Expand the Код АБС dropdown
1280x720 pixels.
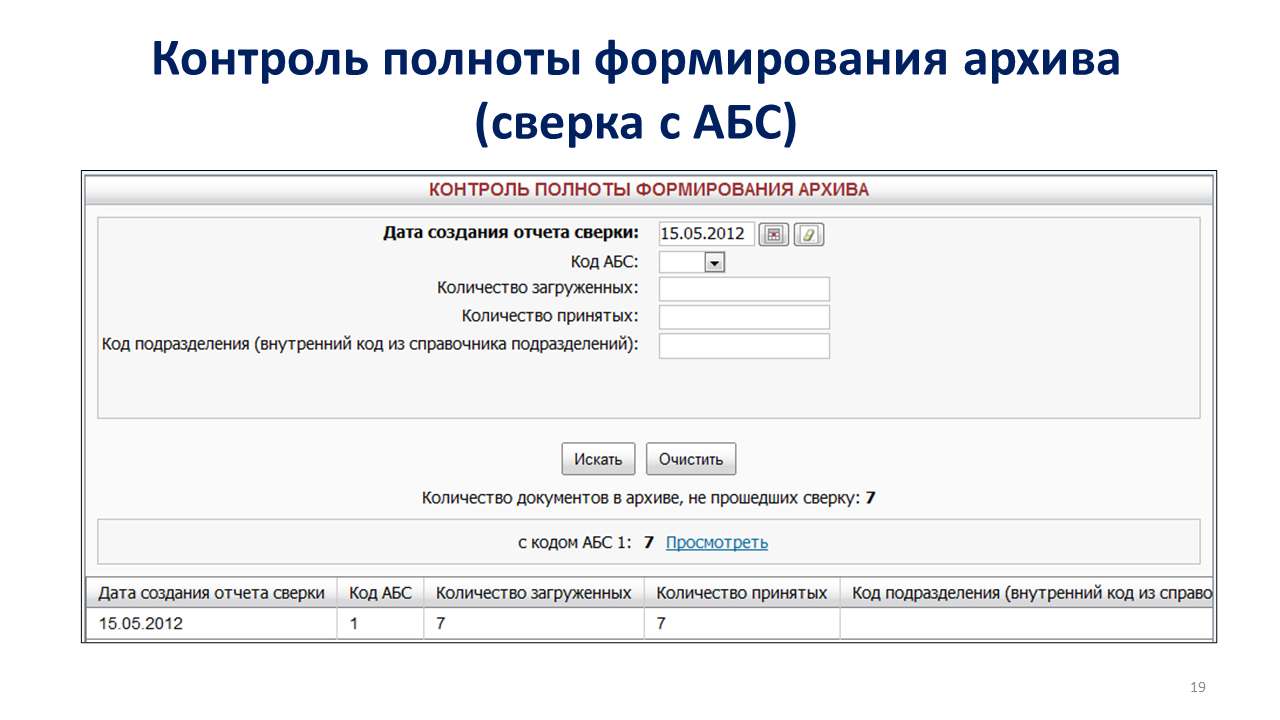click(714, 262)
